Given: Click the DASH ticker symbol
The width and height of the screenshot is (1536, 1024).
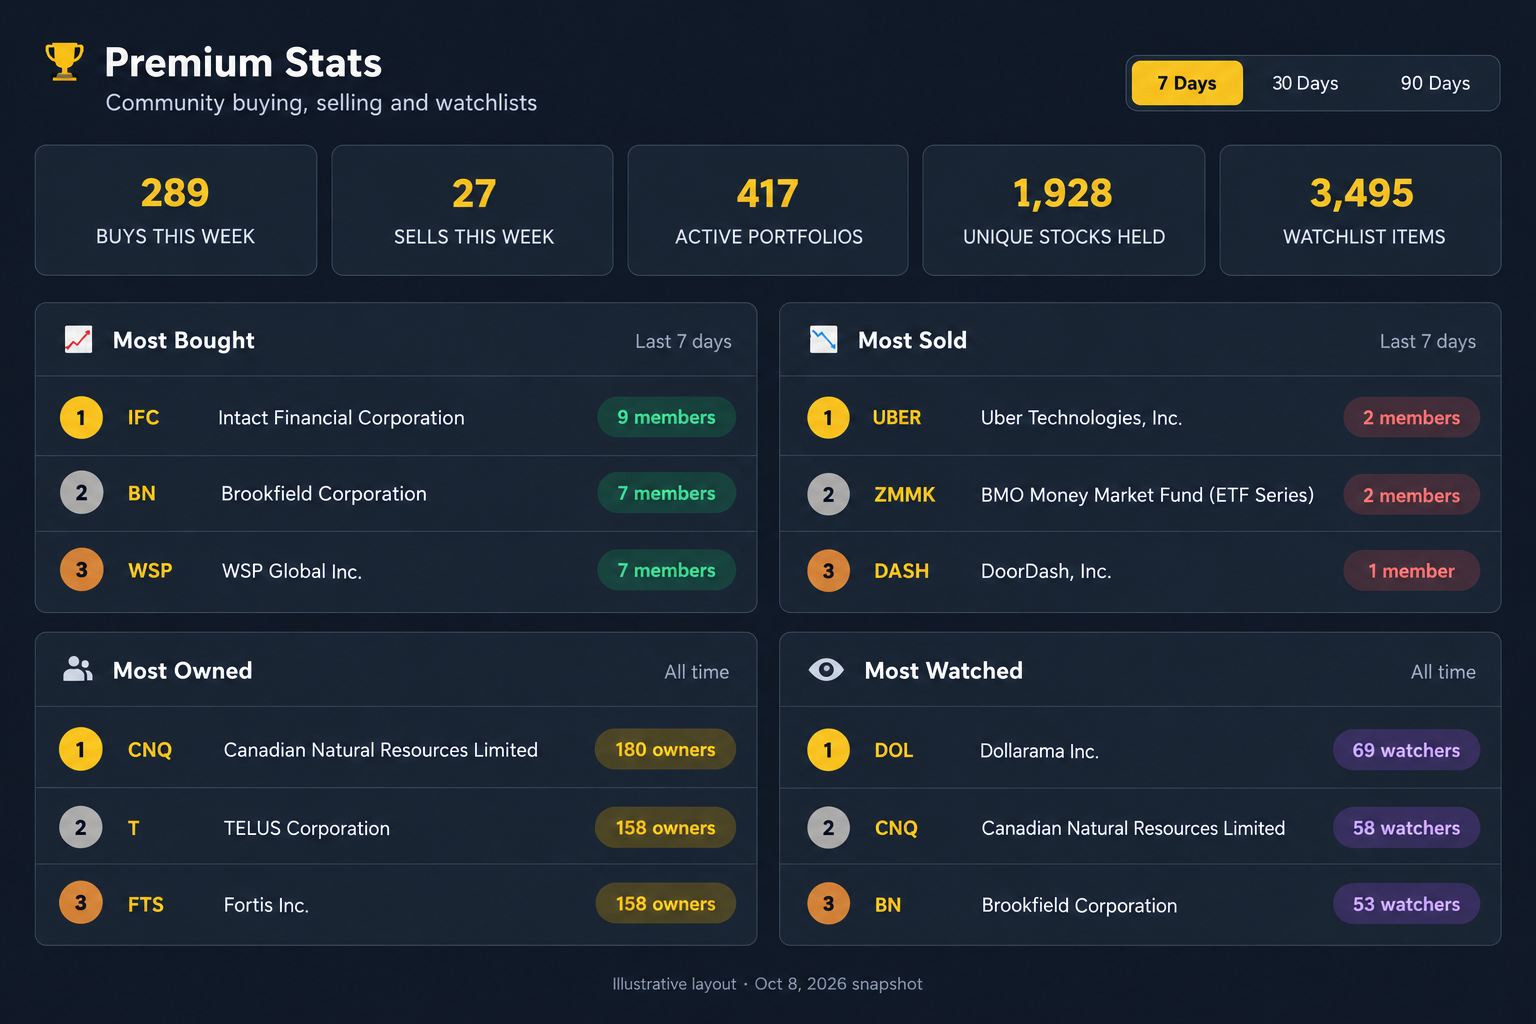Looking at the screenshot, I should [x=901, y=571].
